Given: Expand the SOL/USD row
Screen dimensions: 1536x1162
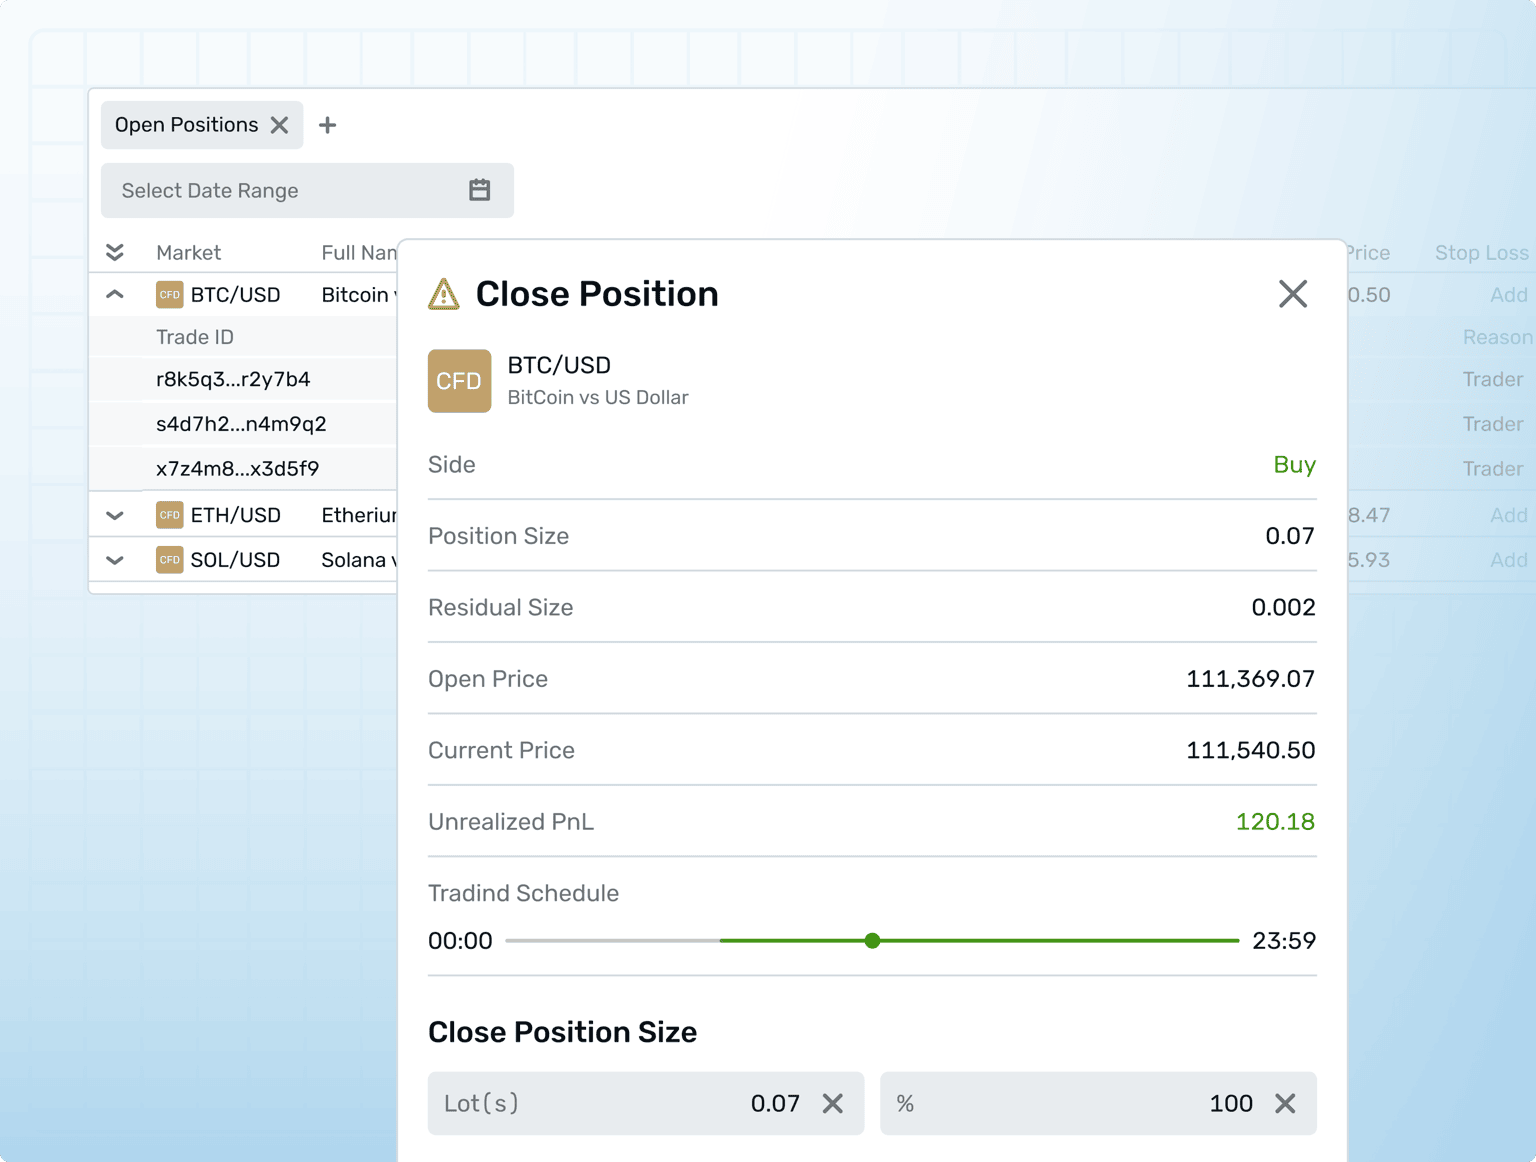Looking at the screenshot, I should click(x=115, y=560).
